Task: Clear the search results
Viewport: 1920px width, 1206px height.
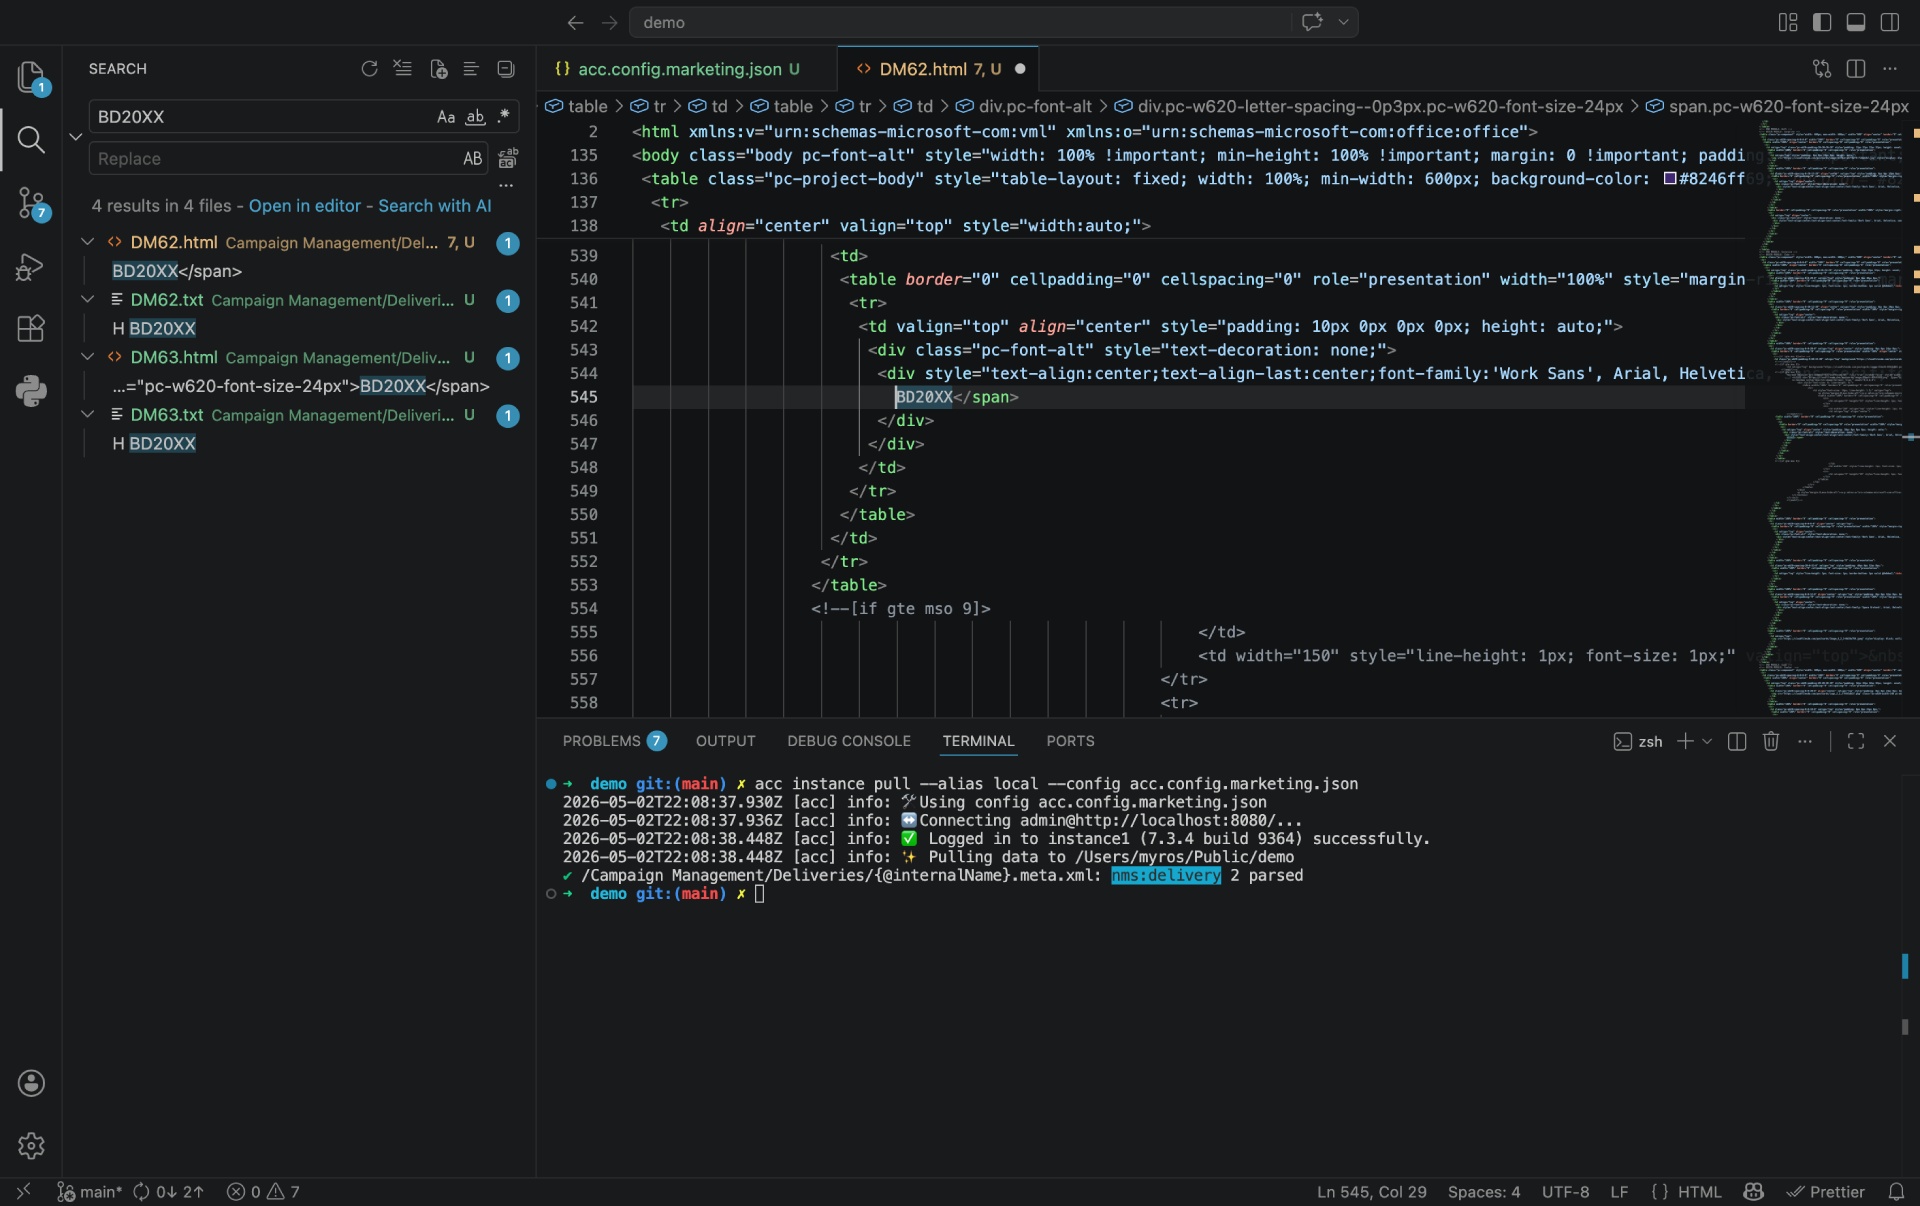Action: 403,69
